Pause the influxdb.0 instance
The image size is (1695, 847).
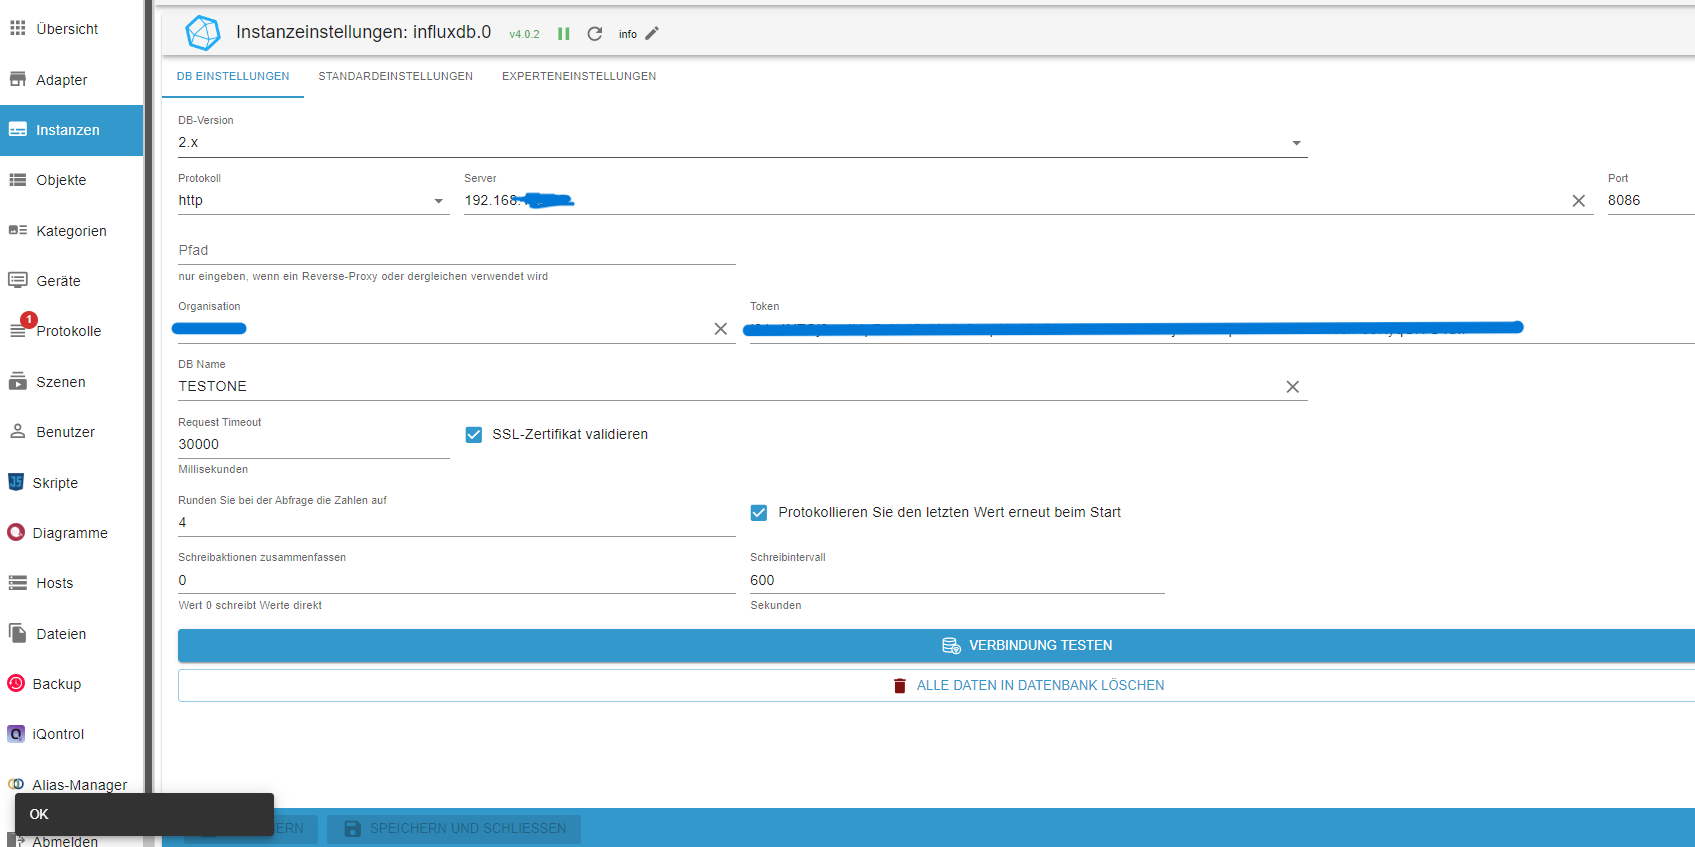coord(564,34)
